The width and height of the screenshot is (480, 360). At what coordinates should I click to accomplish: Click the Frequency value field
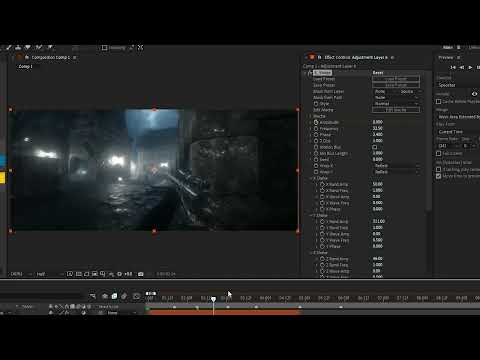(378, 129)
